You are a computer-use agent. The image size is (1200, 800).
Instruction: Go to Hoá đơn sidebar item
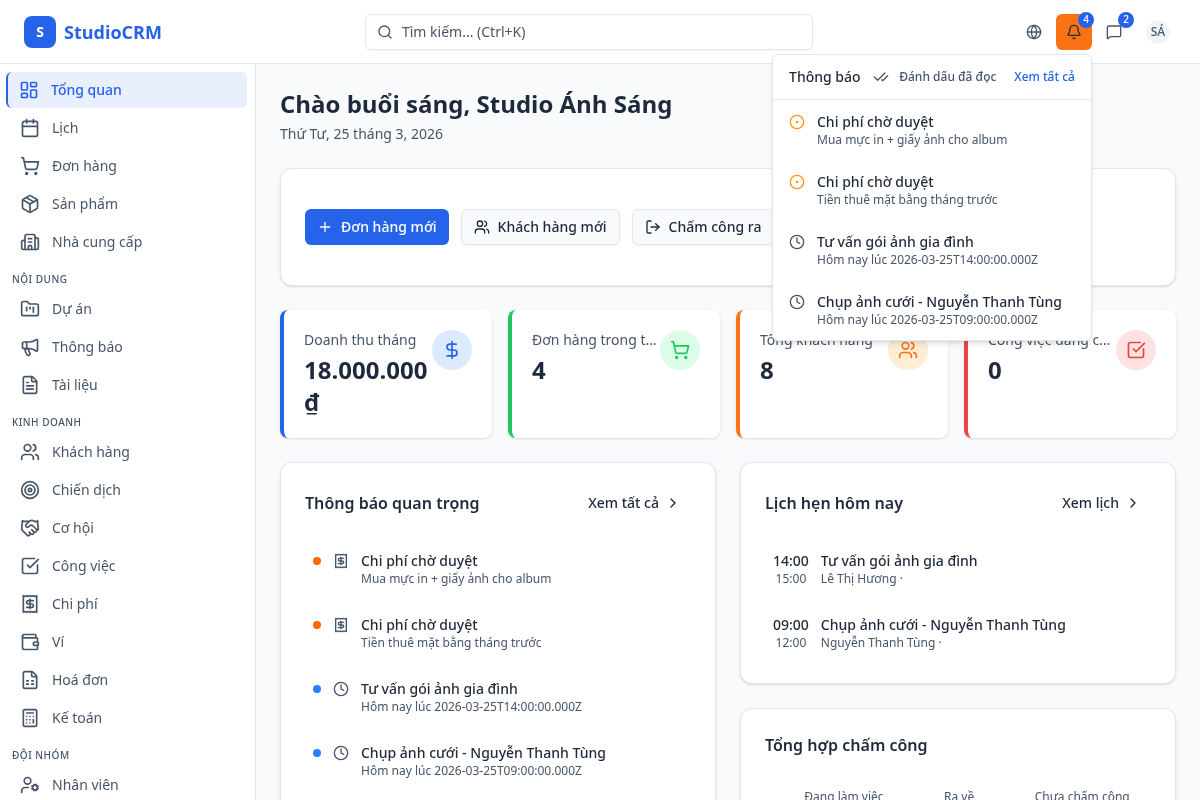tap(80, 680)
